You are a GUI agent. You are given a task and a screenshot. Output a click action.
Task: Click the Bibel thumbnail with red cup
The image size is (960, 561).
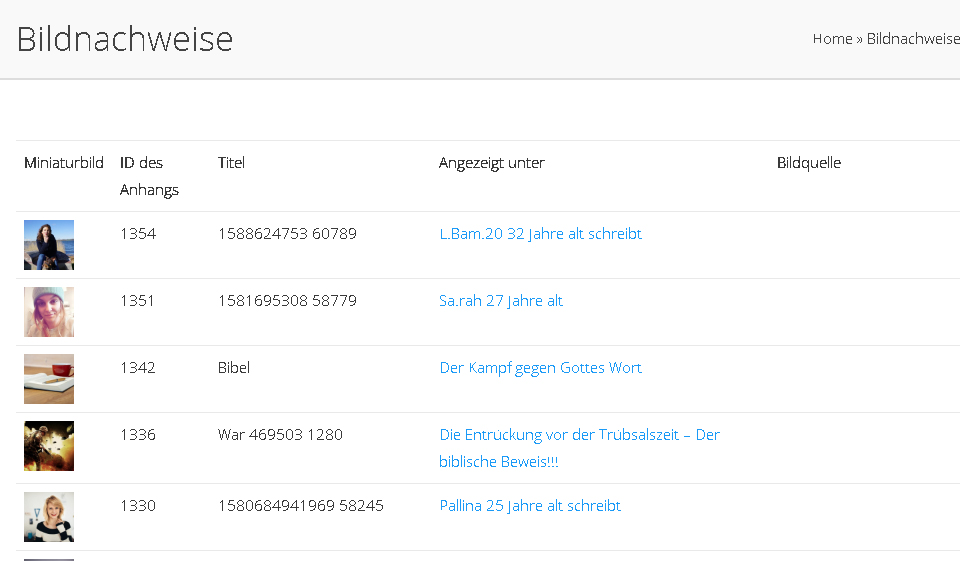[49, 379]
